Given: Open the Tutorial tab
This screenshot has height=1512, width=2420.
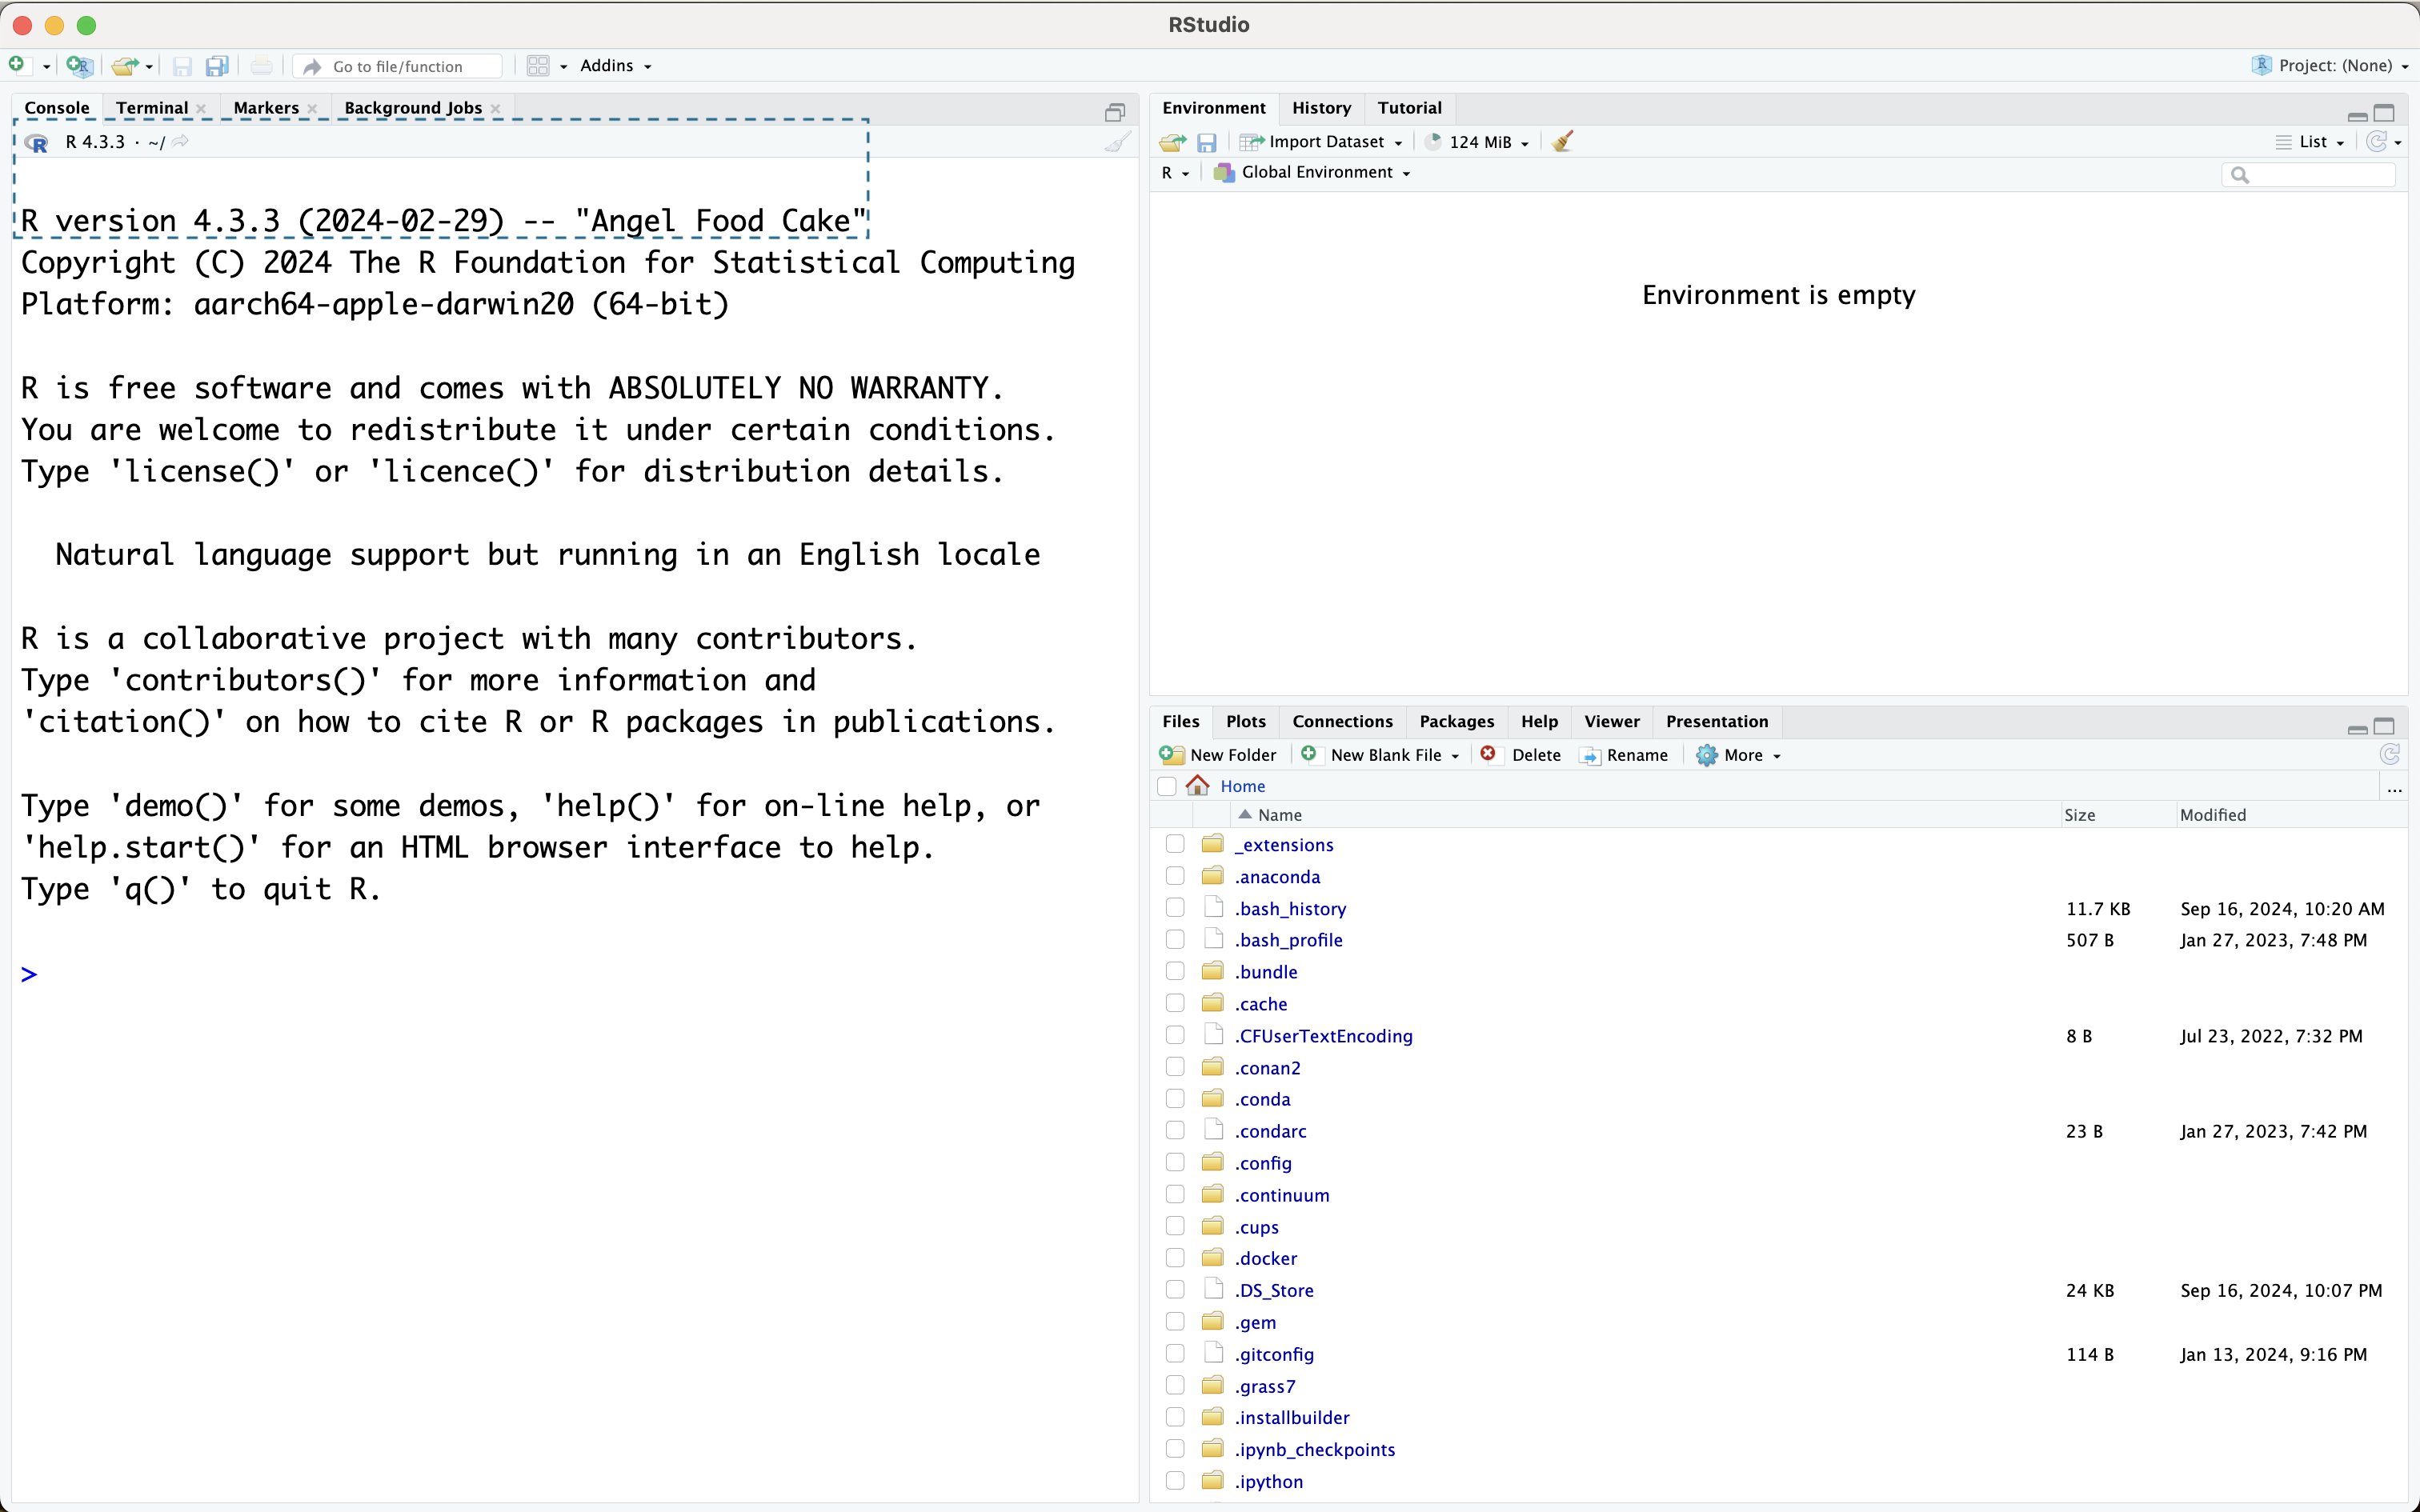Looking at the screenshot, I should pyautogui.click(x=1409, y=108).
